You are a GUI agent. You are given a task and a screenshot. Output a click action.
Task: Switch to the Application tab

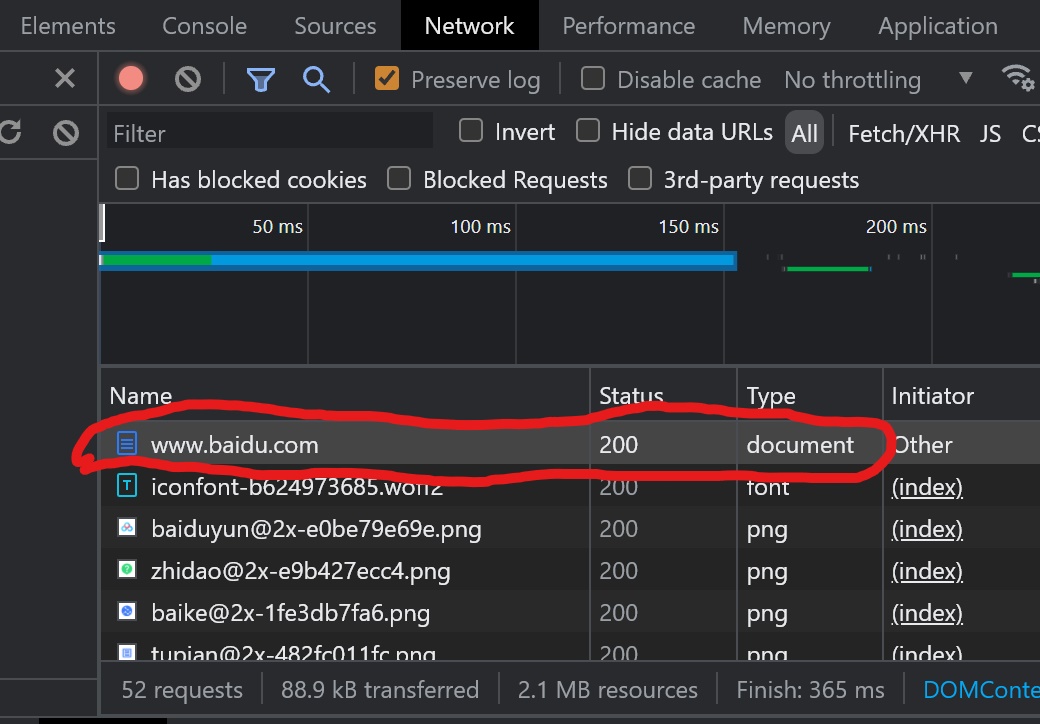pyautogui.click(x=938, y=26)
